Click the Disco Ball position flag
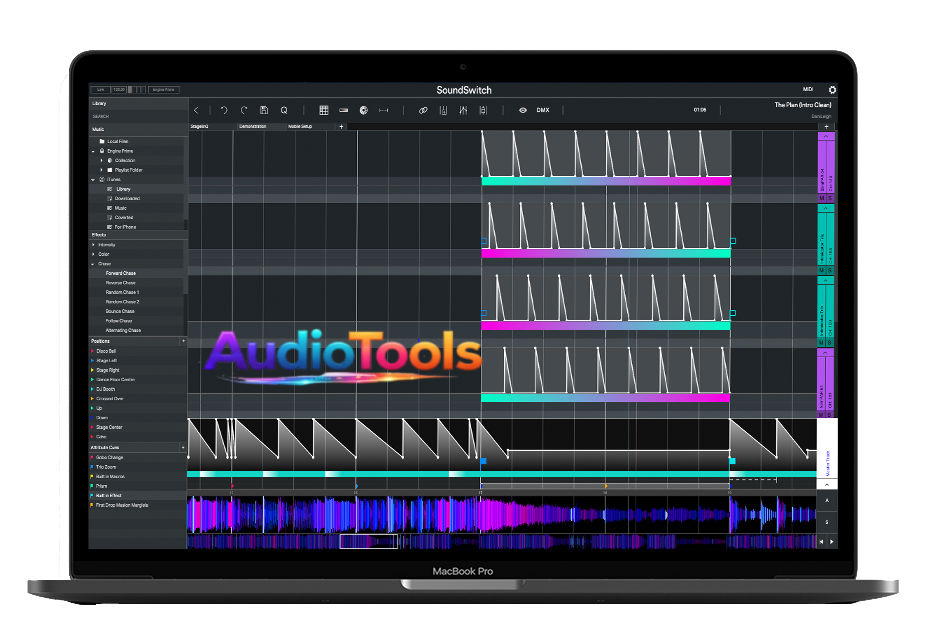 click(92, 351)
